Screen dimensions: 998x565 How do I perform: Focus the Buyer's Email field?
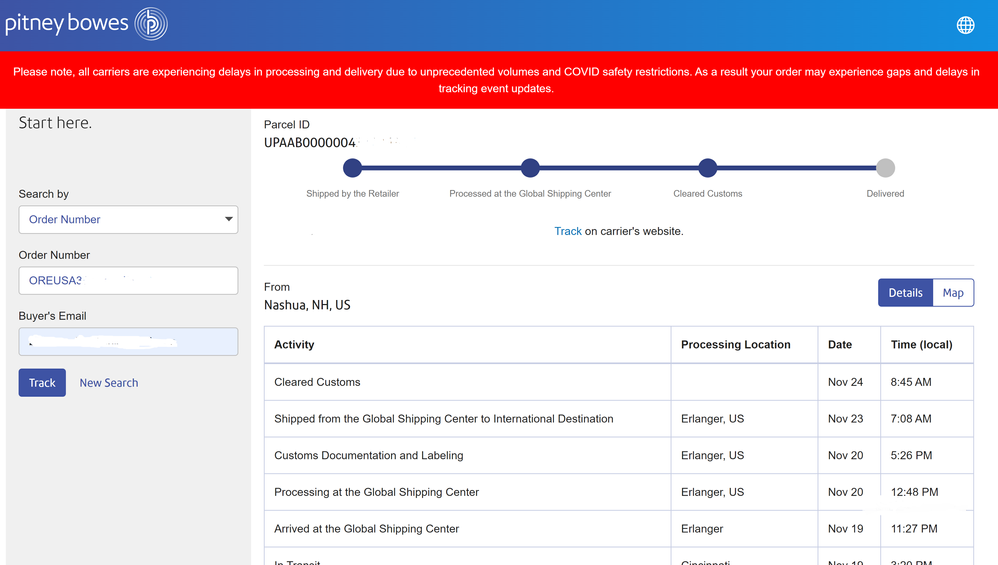128,342
